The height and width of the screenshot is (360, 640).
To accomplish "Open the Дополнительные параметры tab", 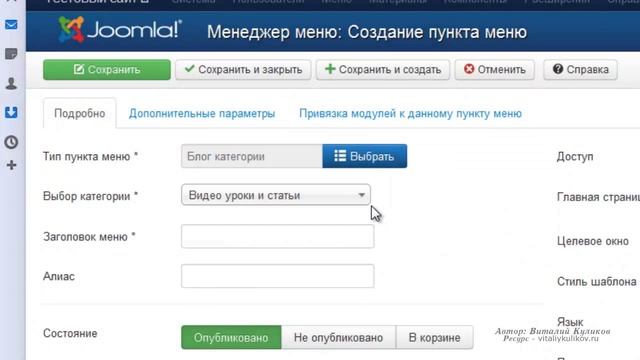I will (x=202, y=113).
